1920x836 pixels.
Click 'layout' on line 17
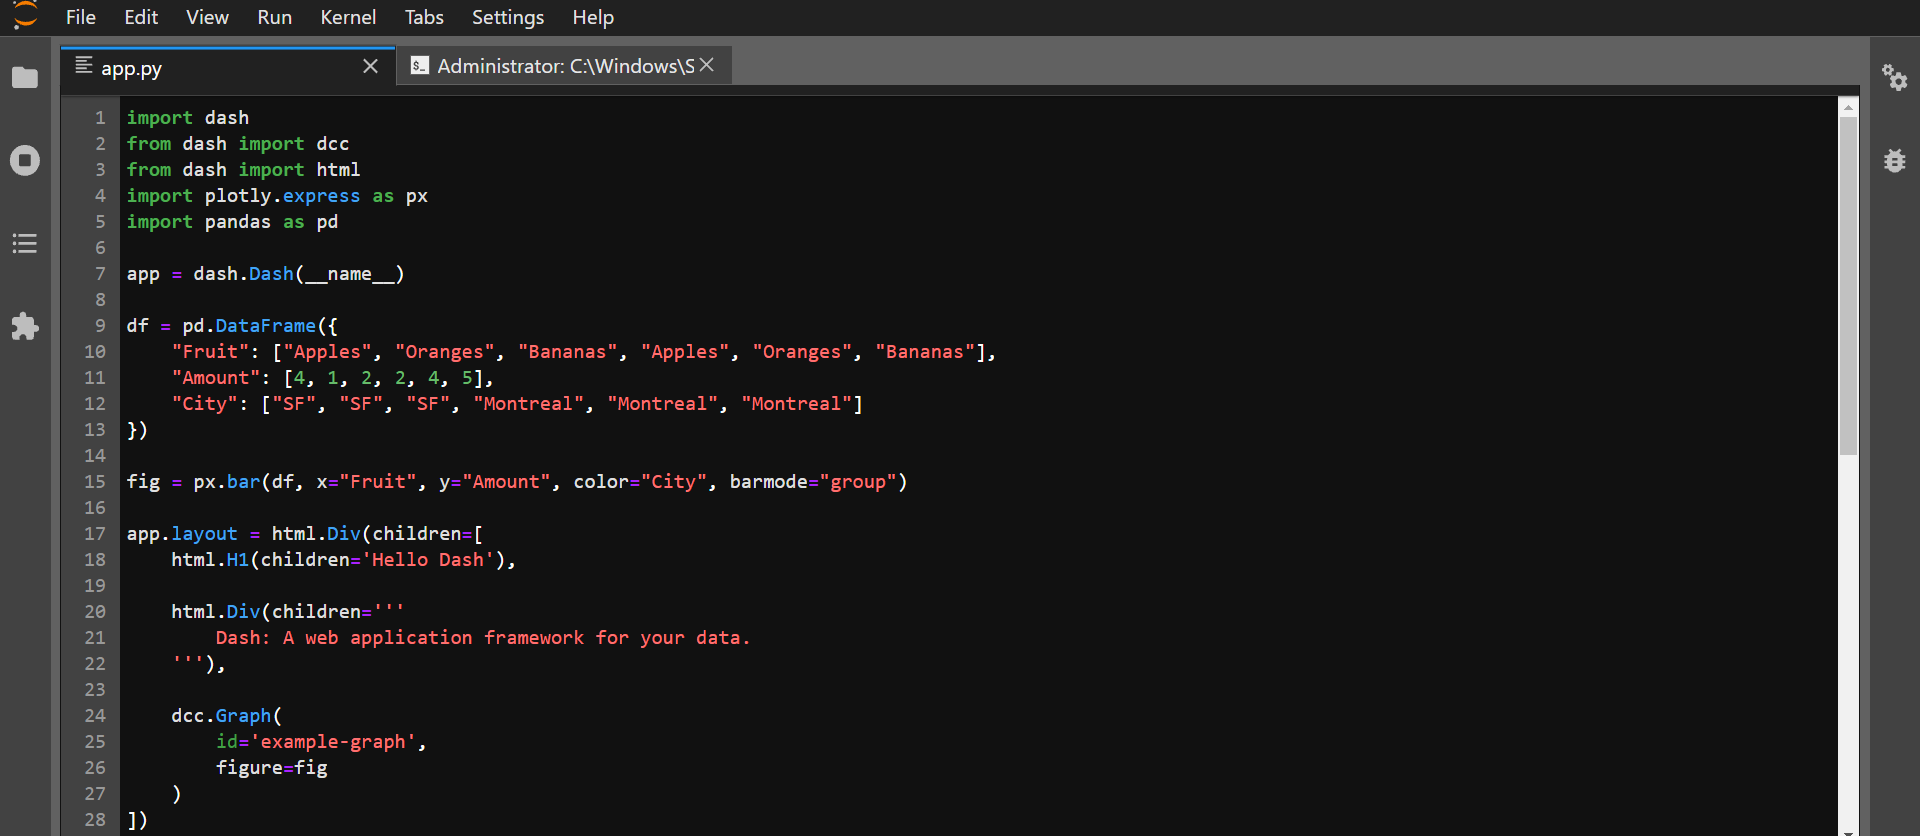205,533
